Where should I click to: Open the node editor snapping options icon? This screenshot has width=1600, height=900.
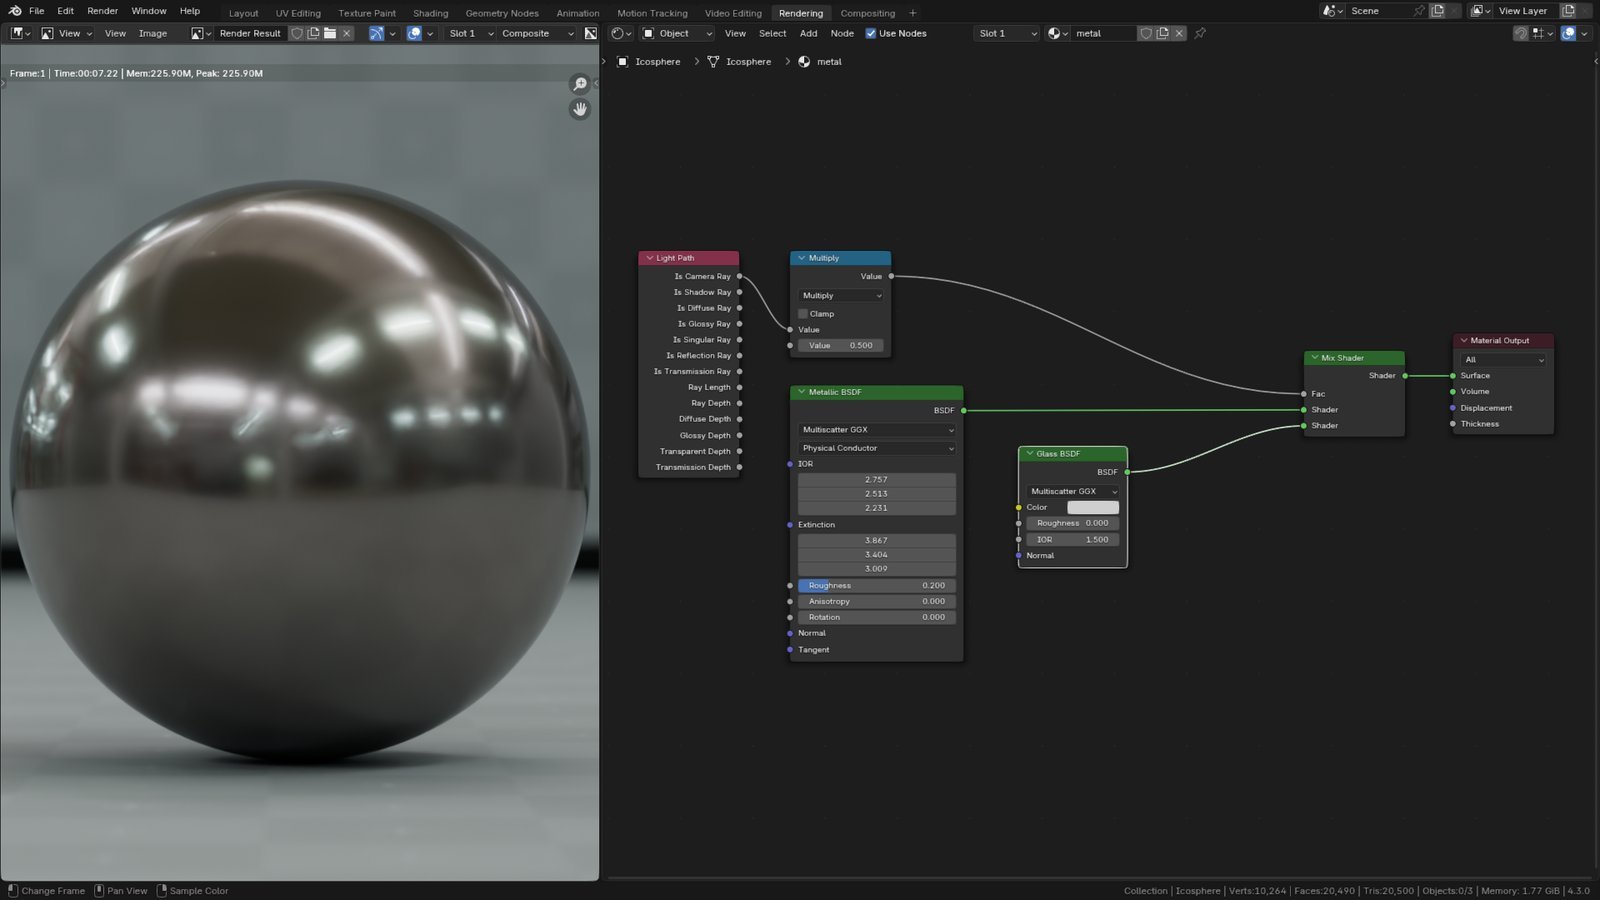pos(1543,33)
